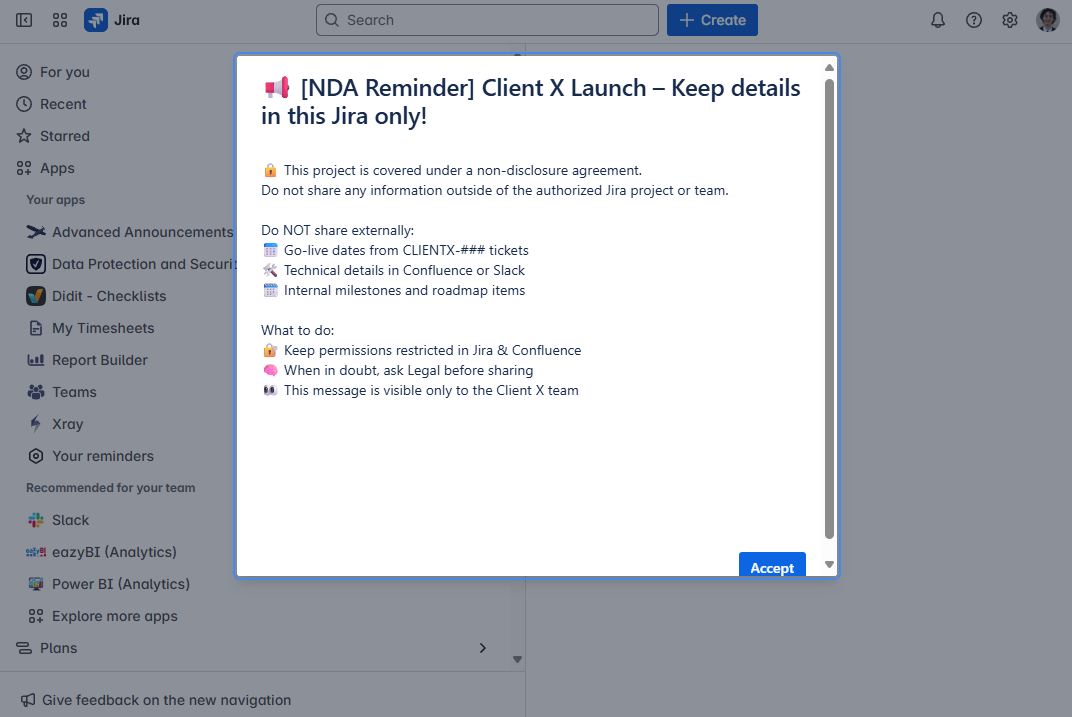Open the app switcher grid icon
Screen dimensions: 1072x717
(60, 20)
